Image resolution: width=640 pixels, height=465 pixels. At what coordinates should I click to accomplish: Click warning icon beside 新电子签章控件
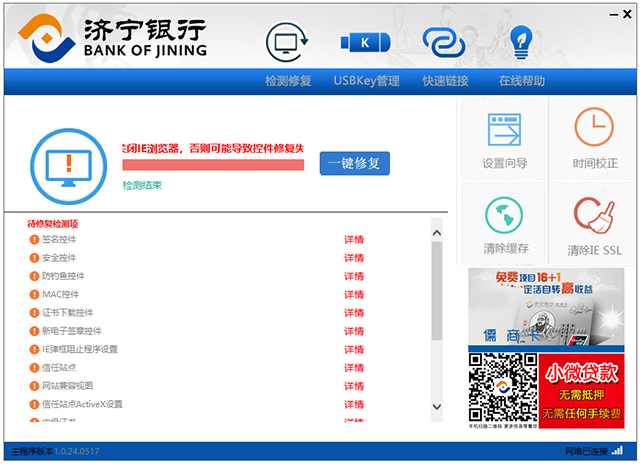point(34,331)
